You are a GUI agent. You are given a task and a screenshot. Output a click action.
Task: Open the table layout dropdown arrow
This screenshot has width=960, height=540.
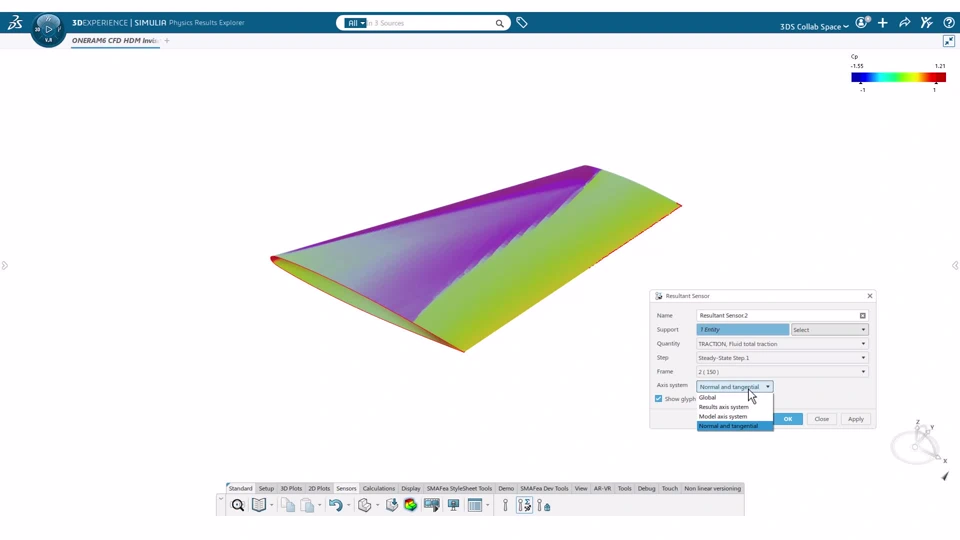coord(487,505)
